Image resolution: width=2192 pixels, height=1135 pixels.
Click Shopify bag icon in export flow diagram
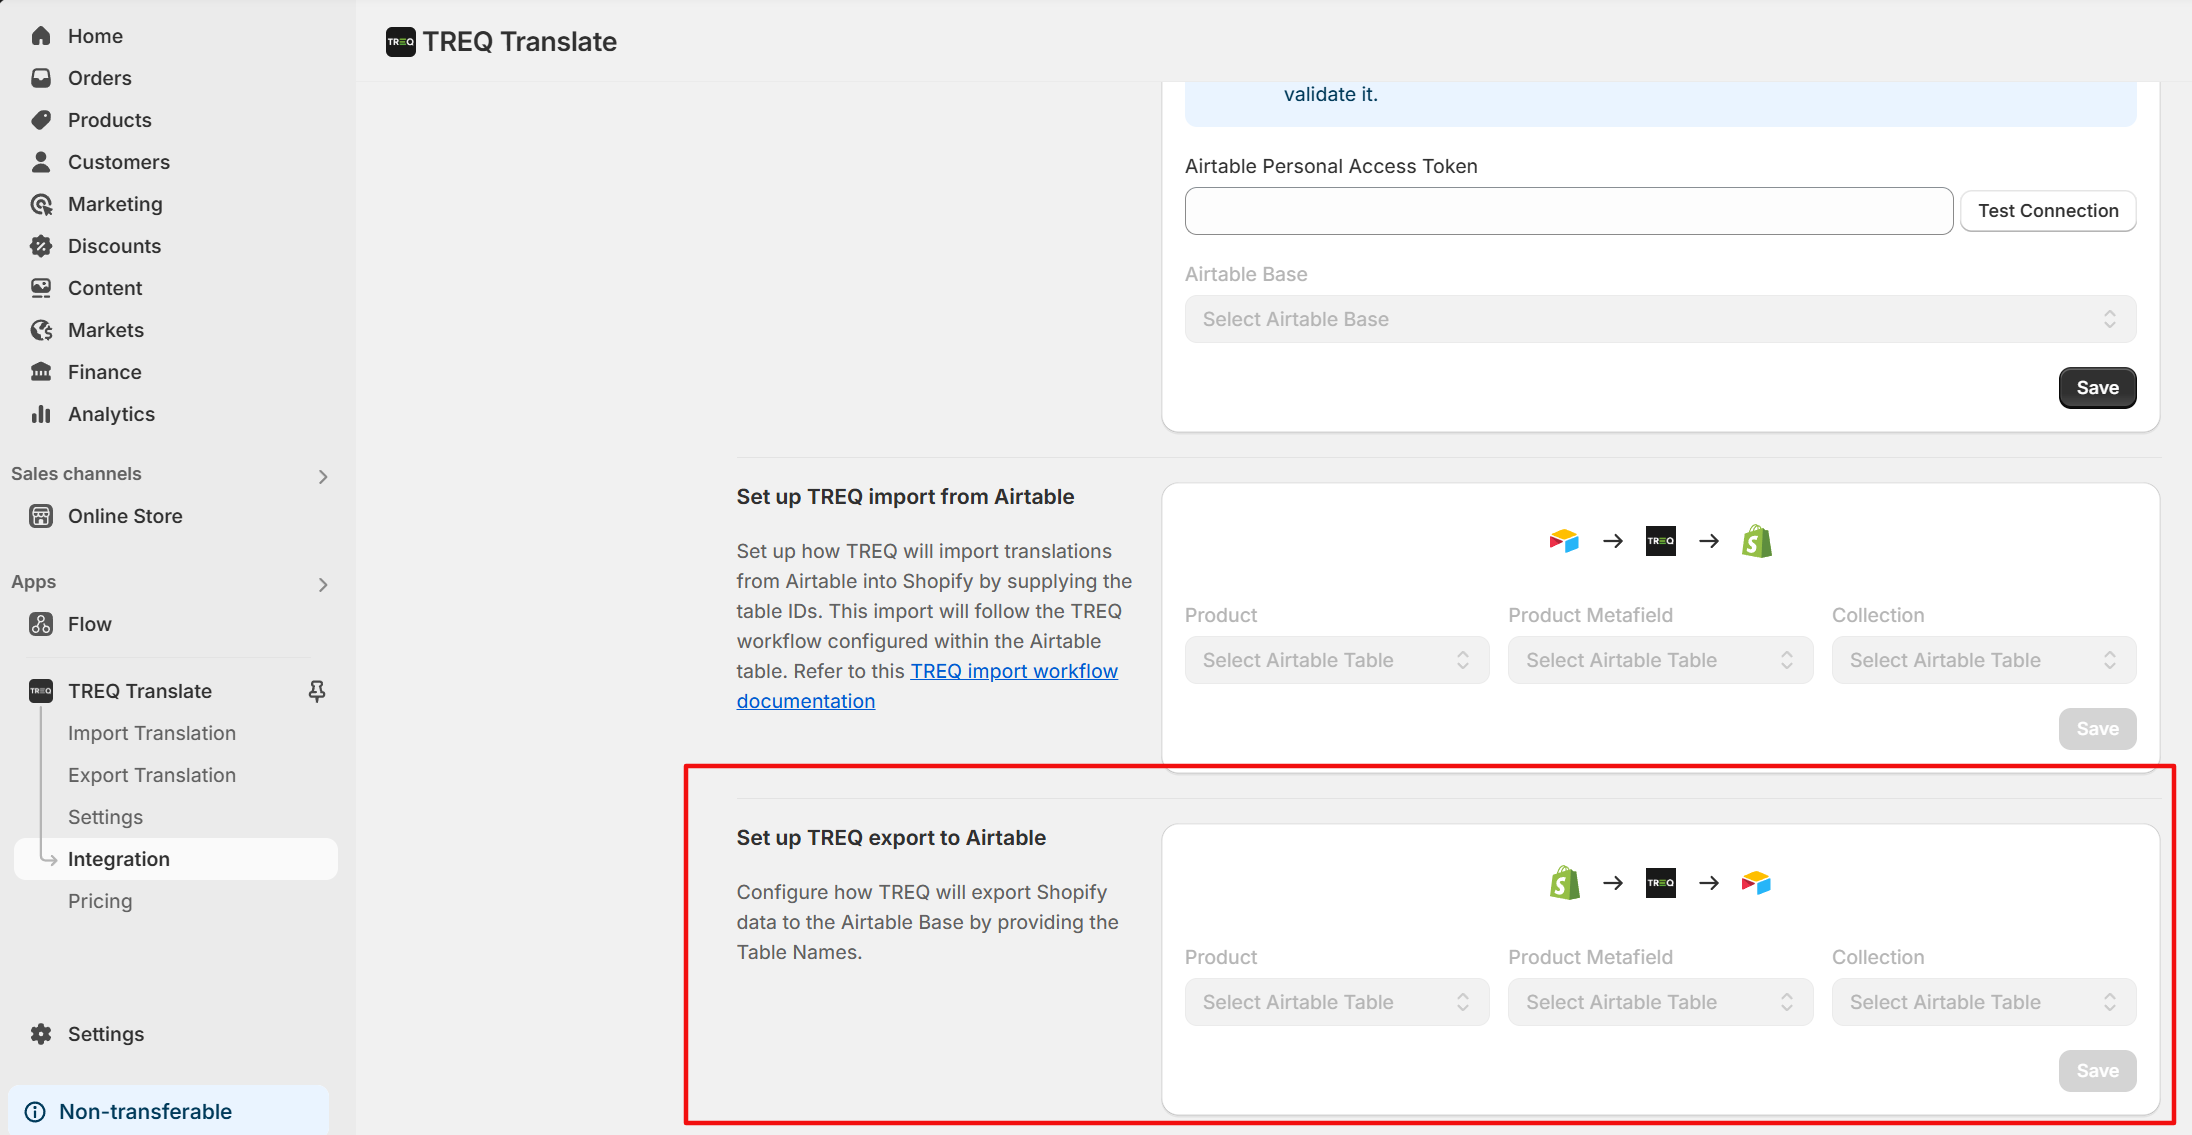coord(1565,883)
